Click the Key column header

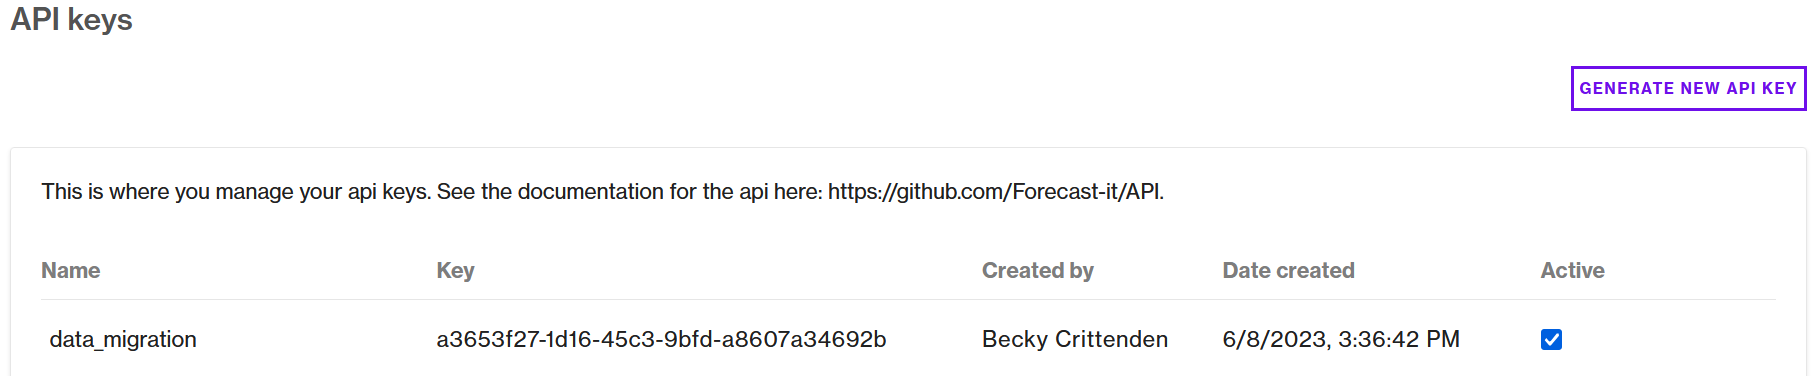pos(455,270)
